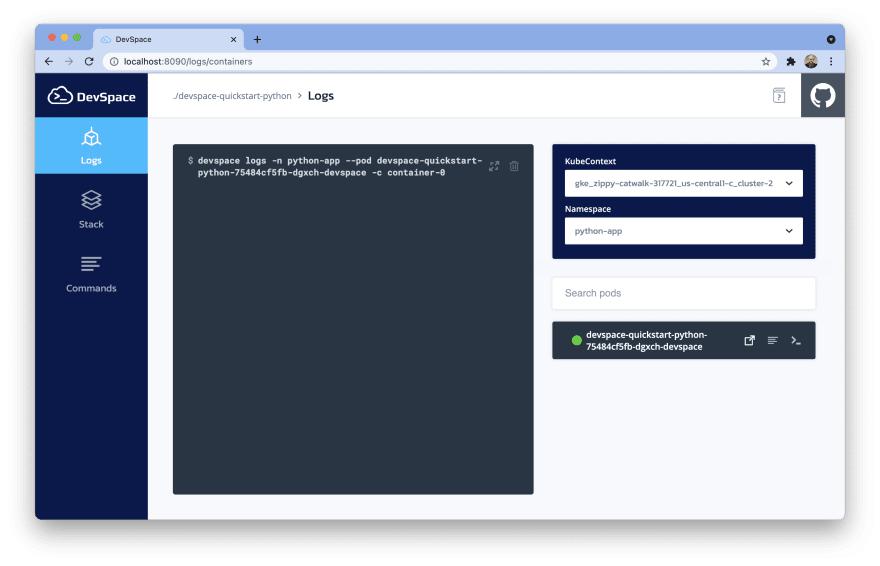
Task: Expand the KubeContext dropdown
Action: (684, 183)
